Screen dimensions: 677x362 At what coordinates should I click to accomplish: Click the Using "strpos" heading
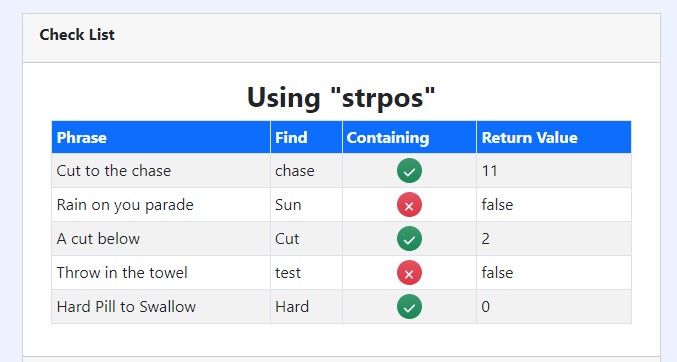click(x=341, y=97)
